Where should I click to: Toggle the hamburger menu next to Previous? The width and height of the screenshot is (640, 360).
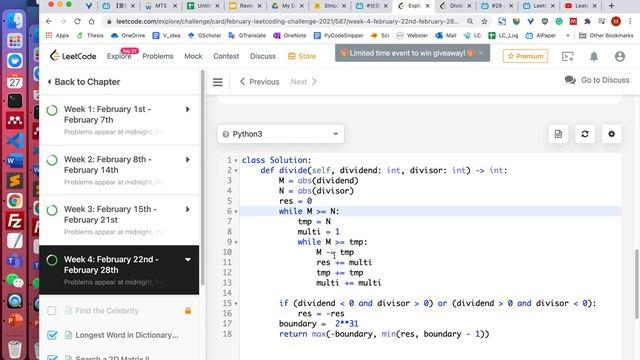218,82
